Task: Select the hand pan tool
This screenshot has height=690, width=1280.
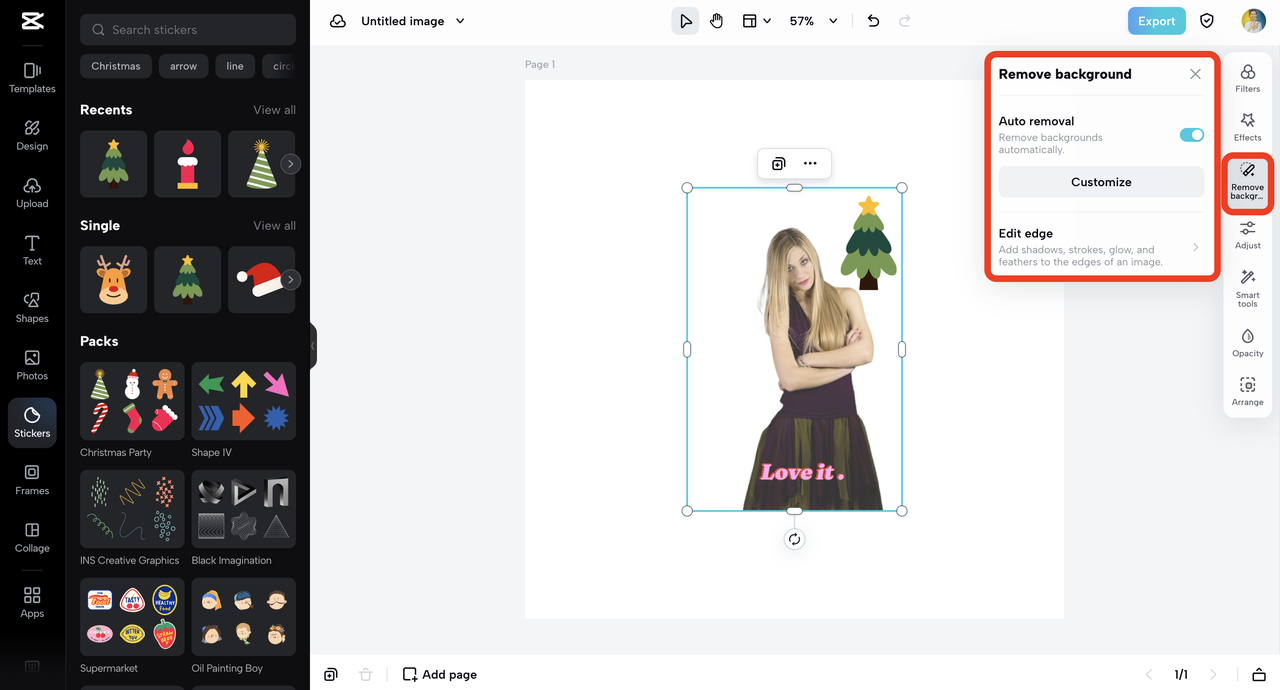Action: [x=717, y=21]
